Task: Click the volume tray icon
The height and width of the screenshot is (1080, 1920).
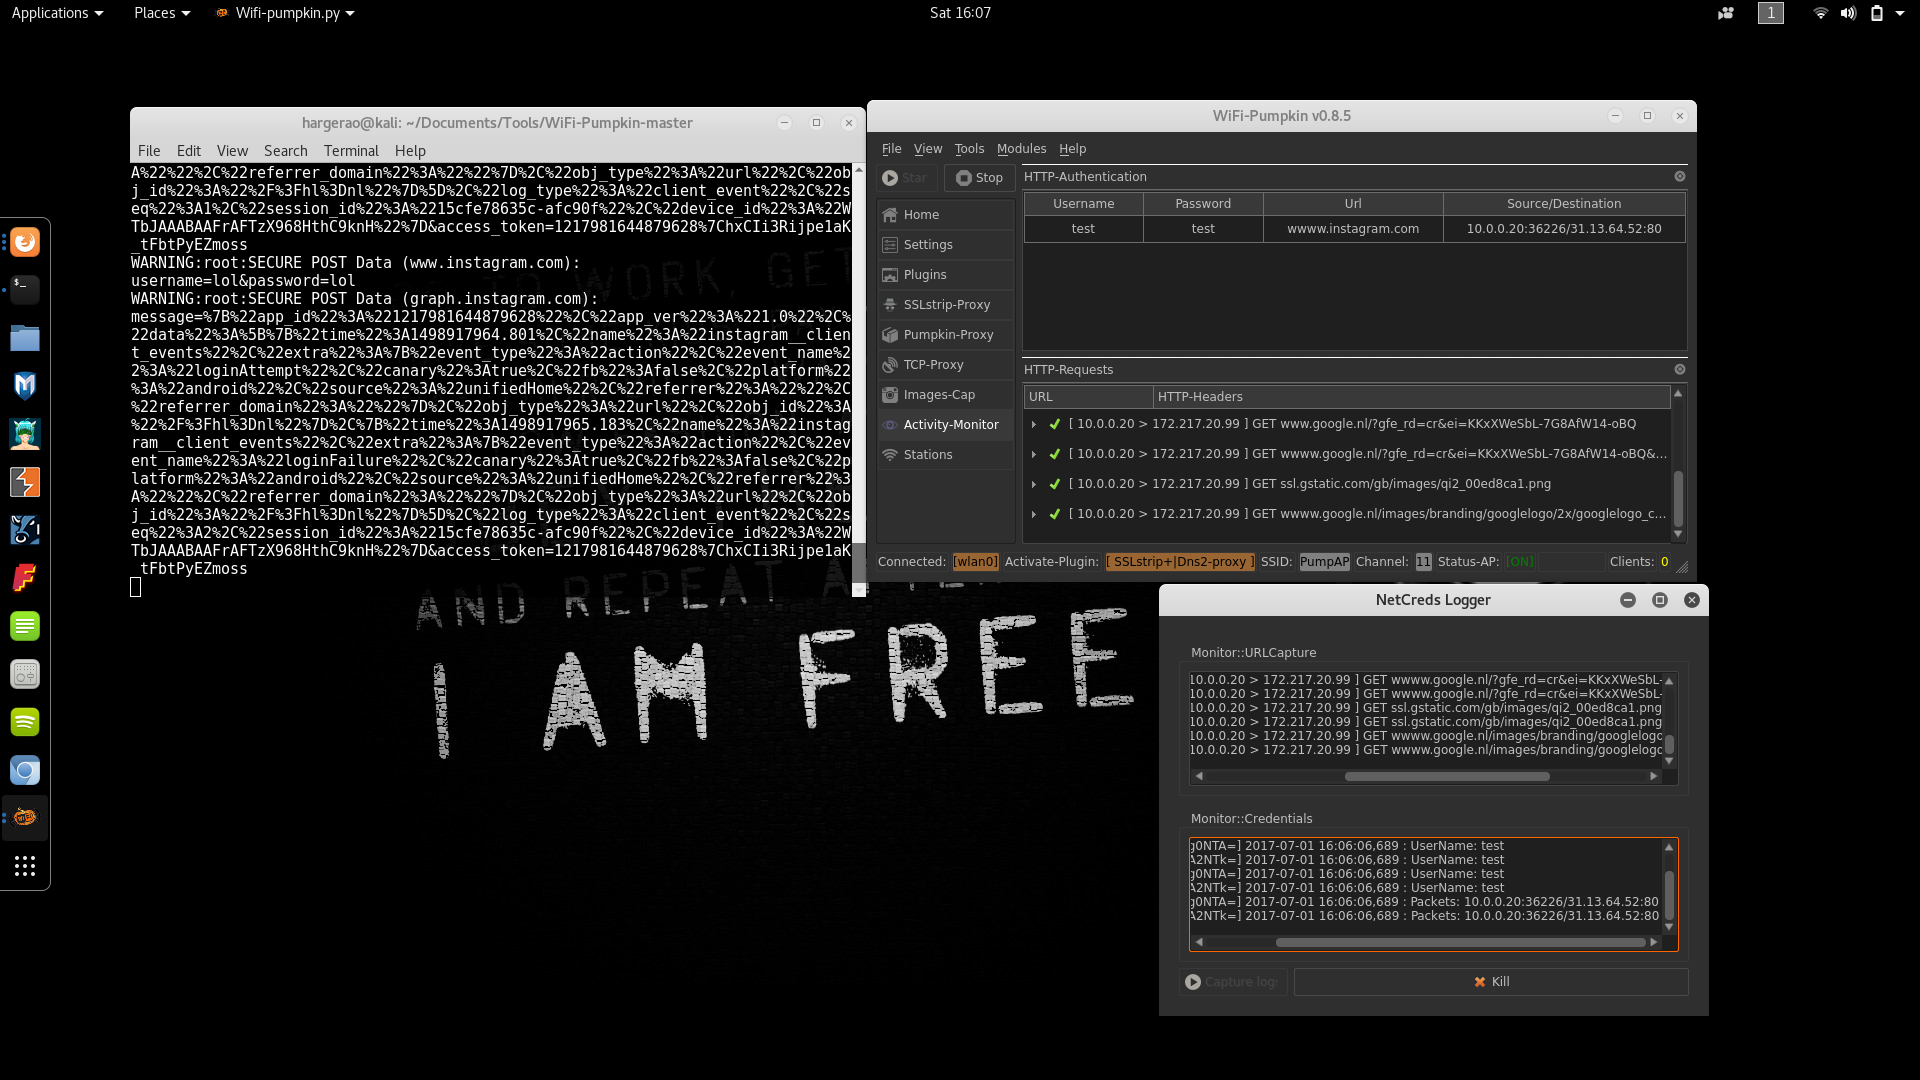Action: coord(1848,13)
